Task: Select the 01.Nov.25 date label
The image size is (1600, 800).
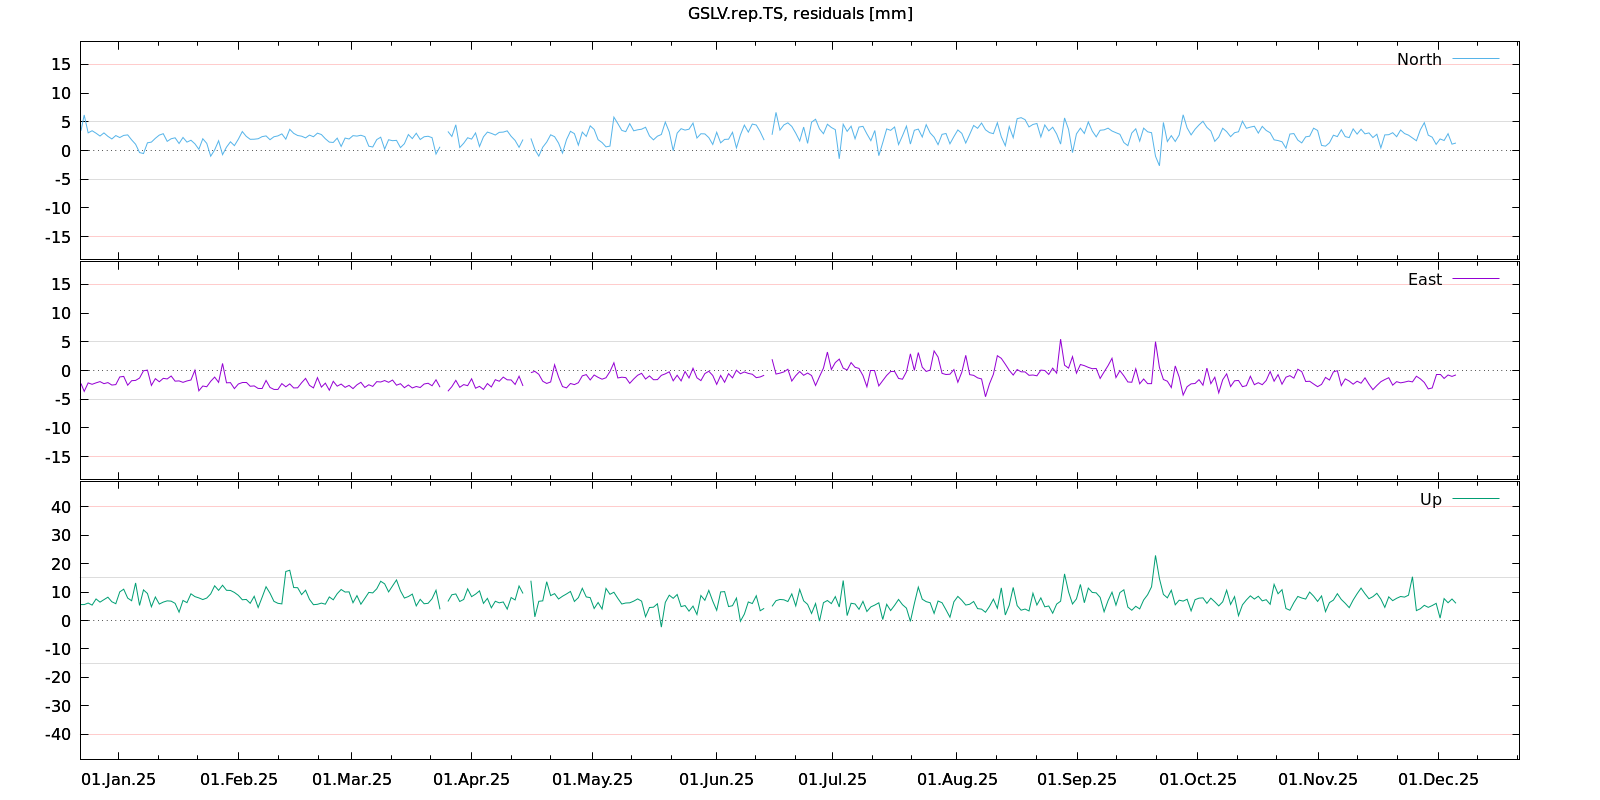Action: point(1318,780)
